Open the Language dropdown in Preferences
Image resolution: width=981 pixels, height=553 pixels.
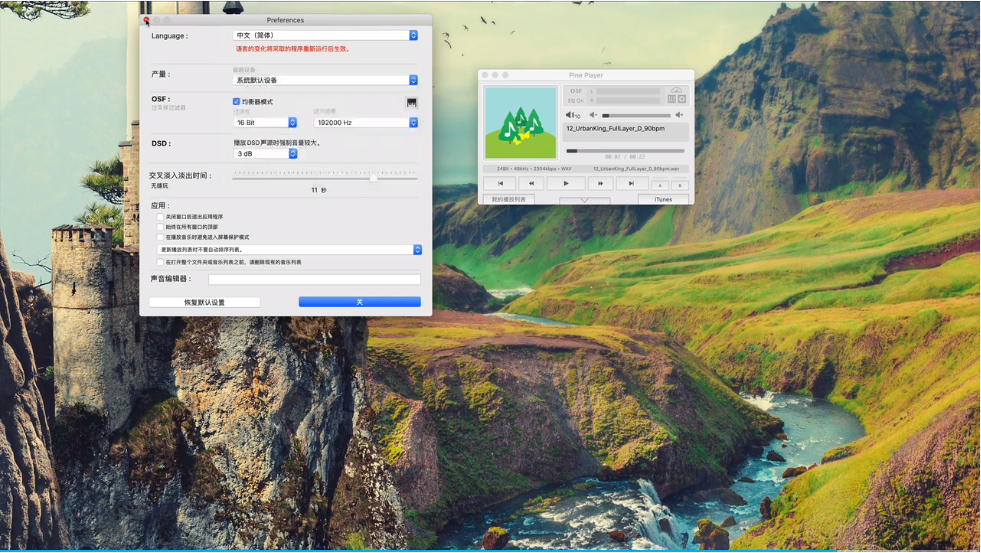[325, 36]
